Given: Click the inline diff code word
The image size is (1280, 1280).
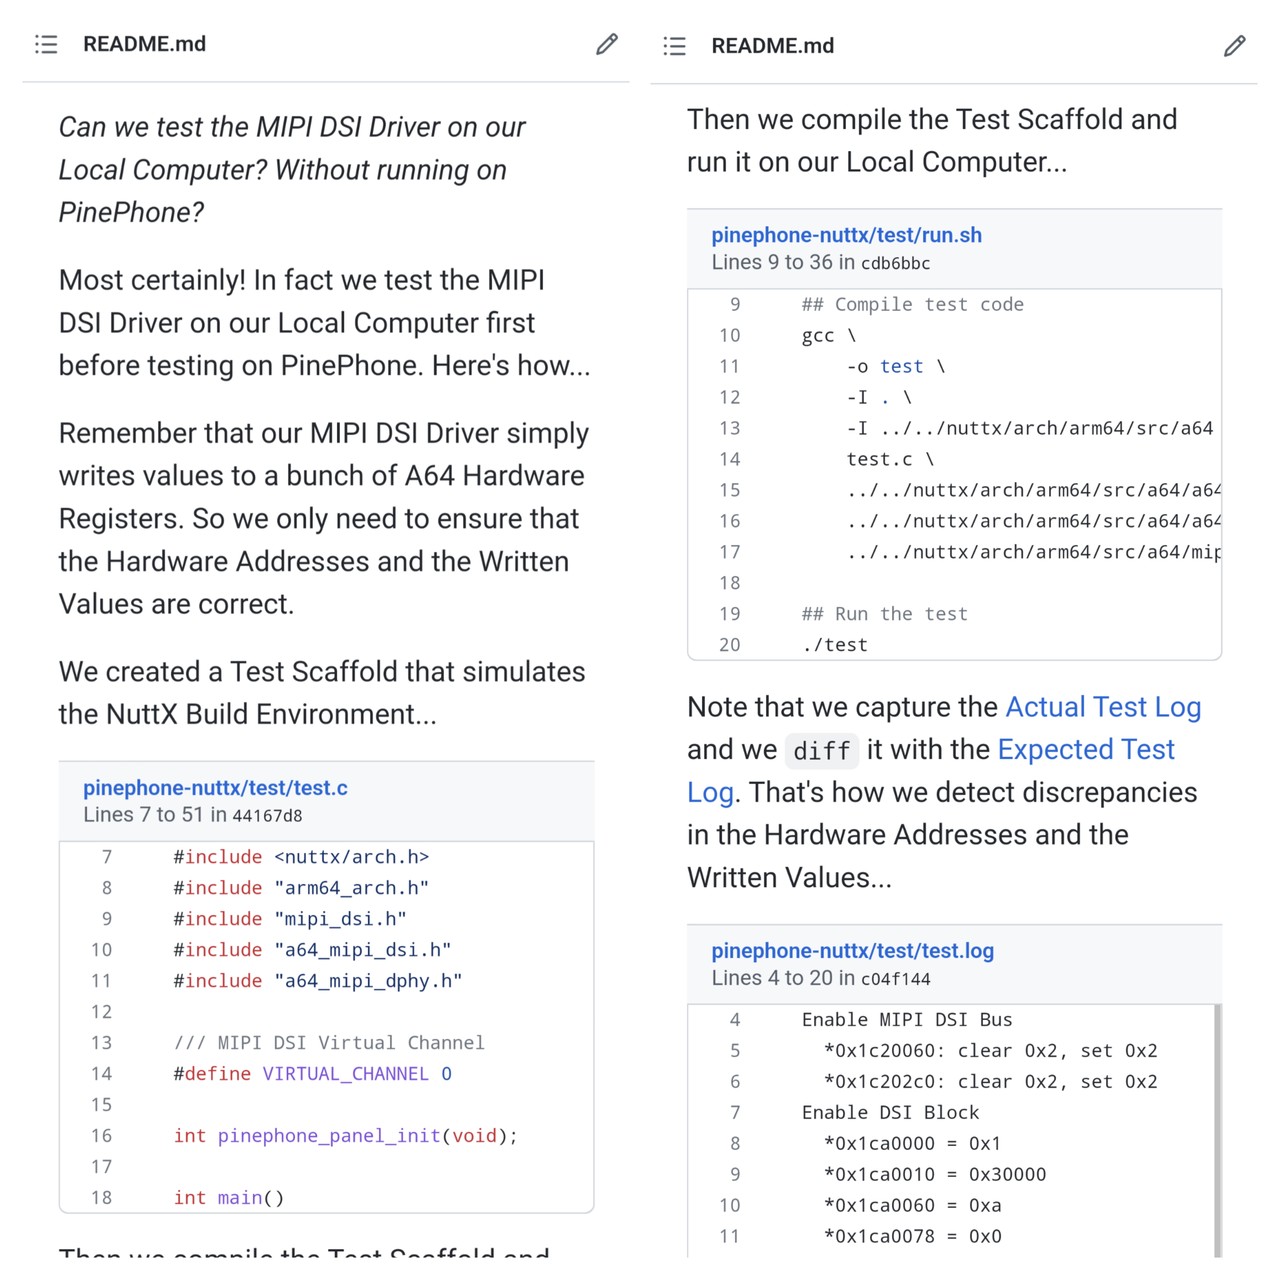Looking at the screenshot, I should point(822,751).
